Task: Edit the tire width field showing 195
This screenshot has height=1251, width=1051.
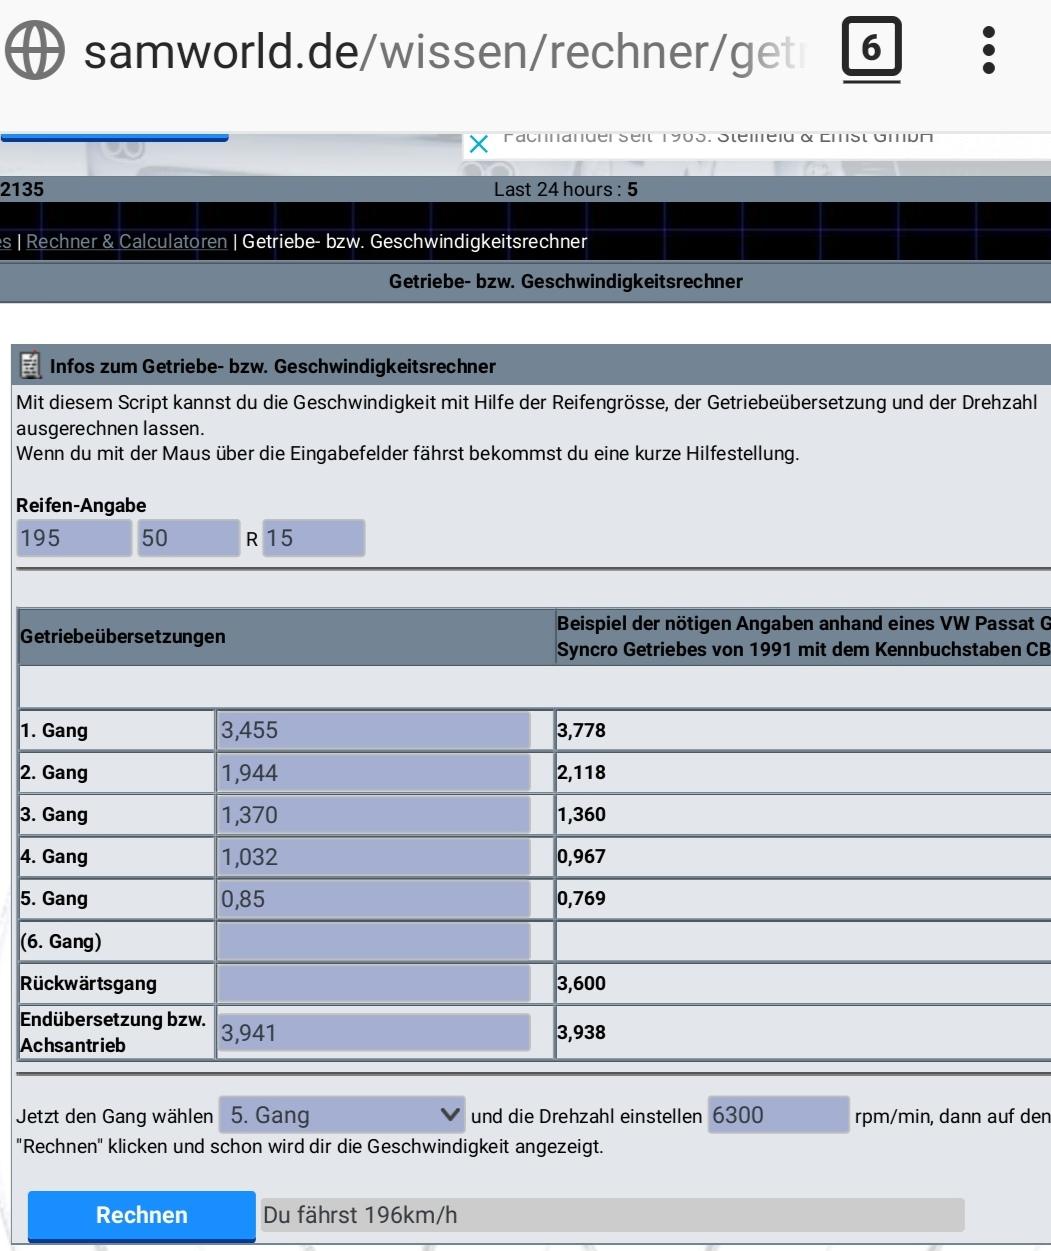Action: (74, 538)
